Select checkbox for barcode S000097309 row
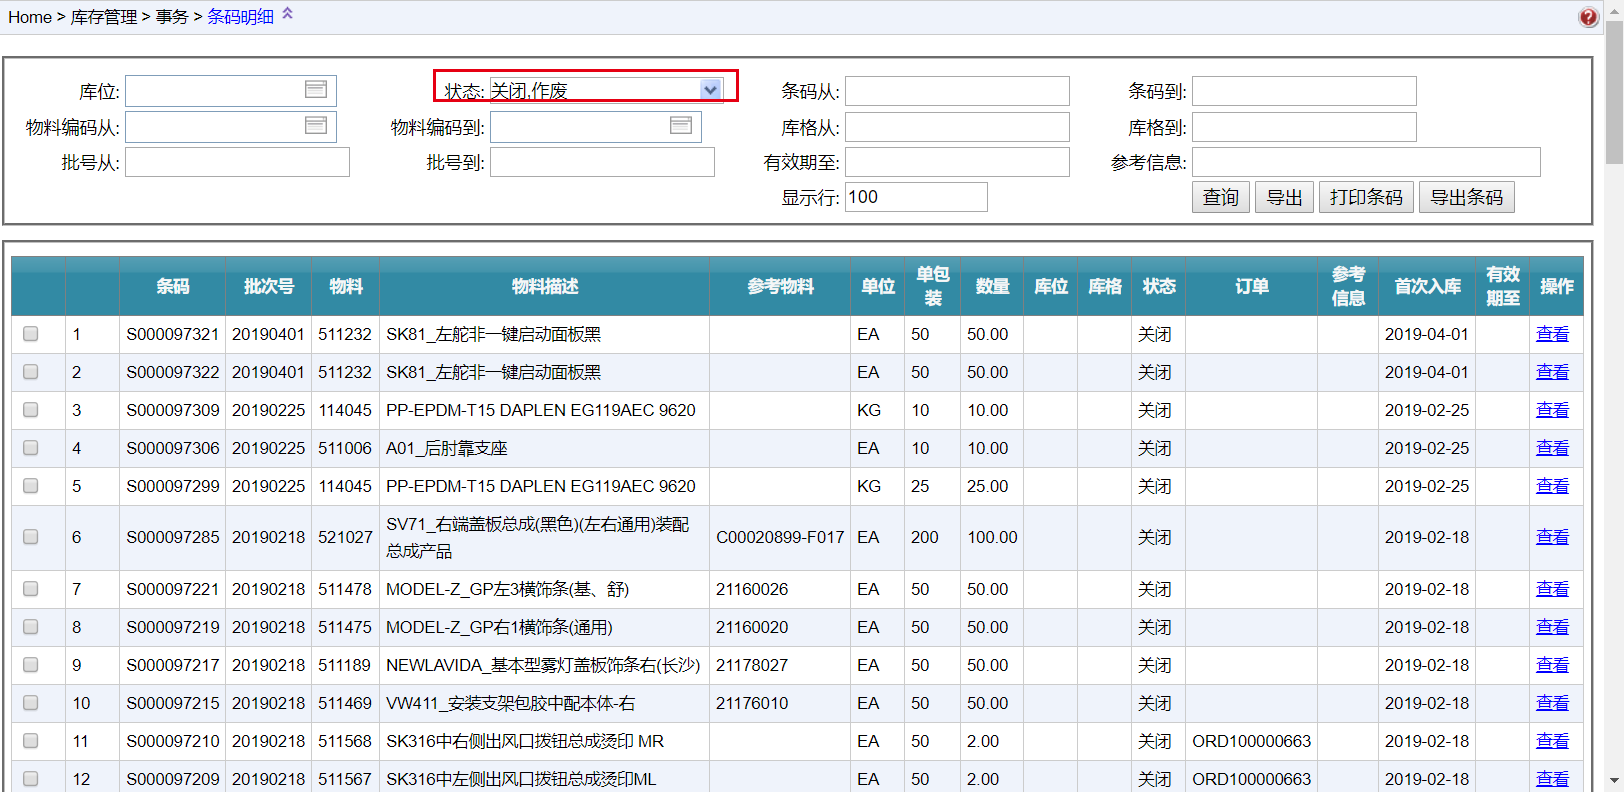 click(31, 410)
